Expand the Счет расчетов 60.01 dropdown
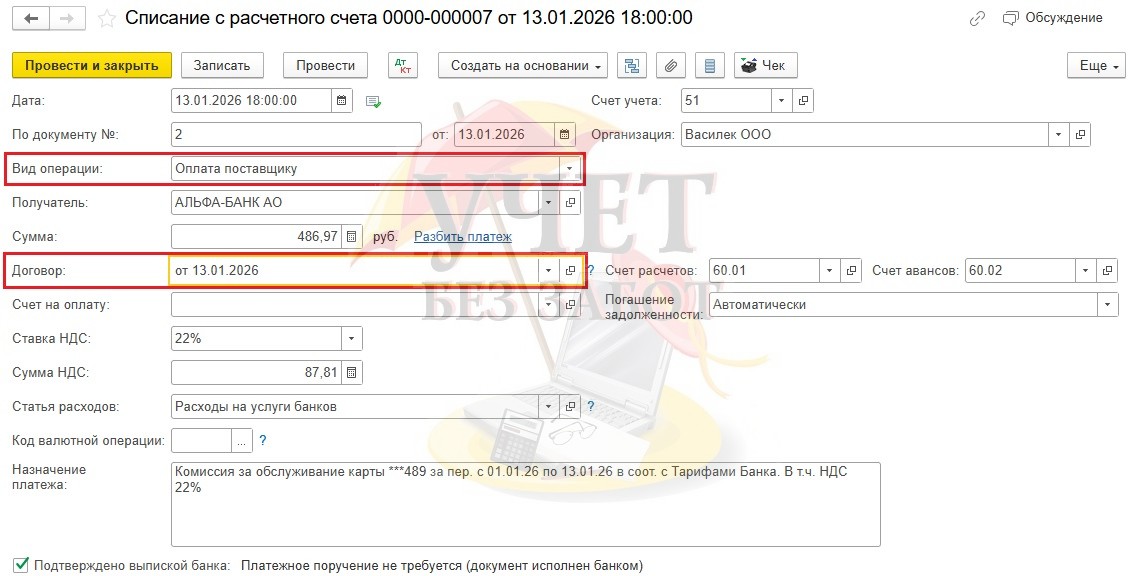The height and width of the screenshot is (576, 1130). (829, 271)
